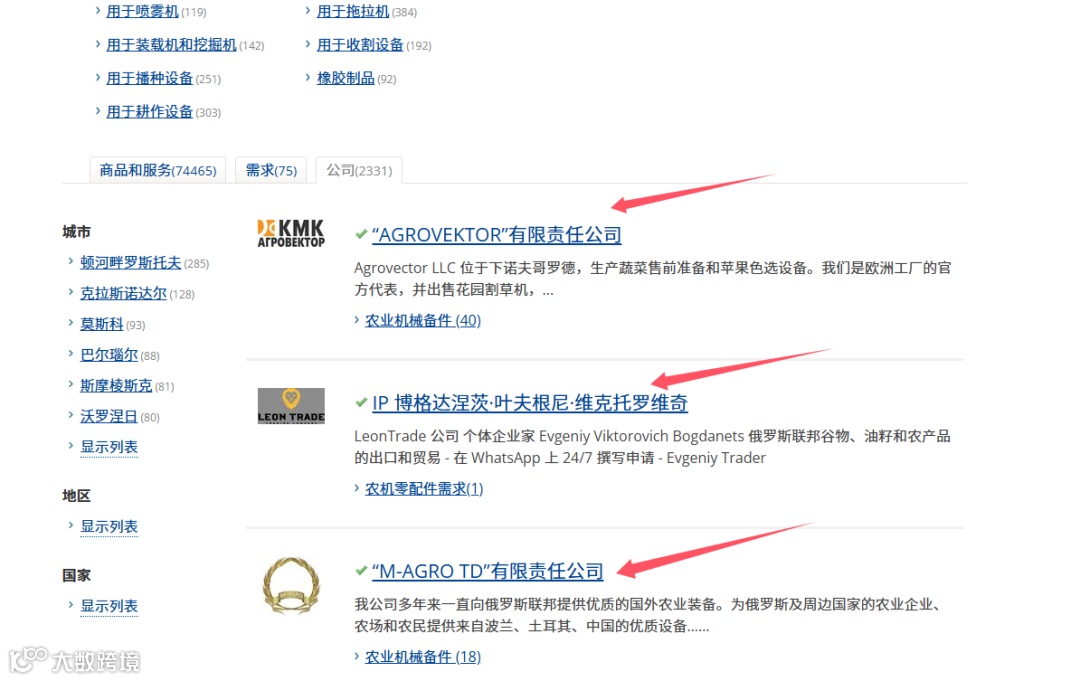Expand 显示列表 under 国家

pos(109,606)
